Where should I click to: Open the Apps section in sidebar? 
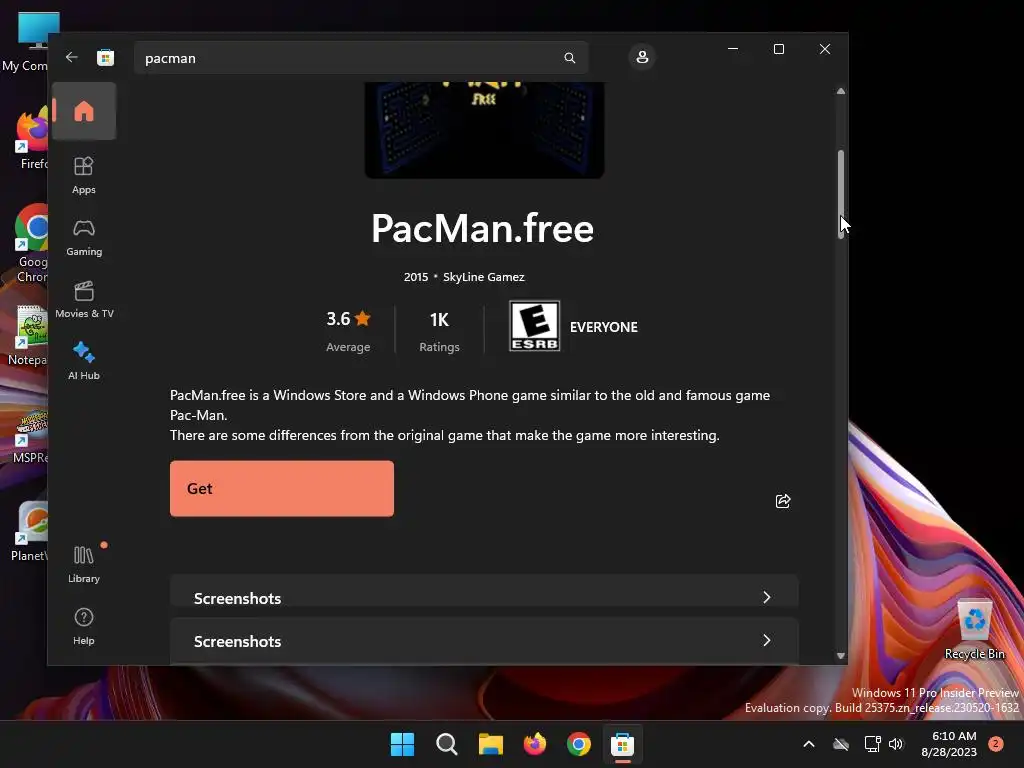pyautogui.click(x=84, y=176)
